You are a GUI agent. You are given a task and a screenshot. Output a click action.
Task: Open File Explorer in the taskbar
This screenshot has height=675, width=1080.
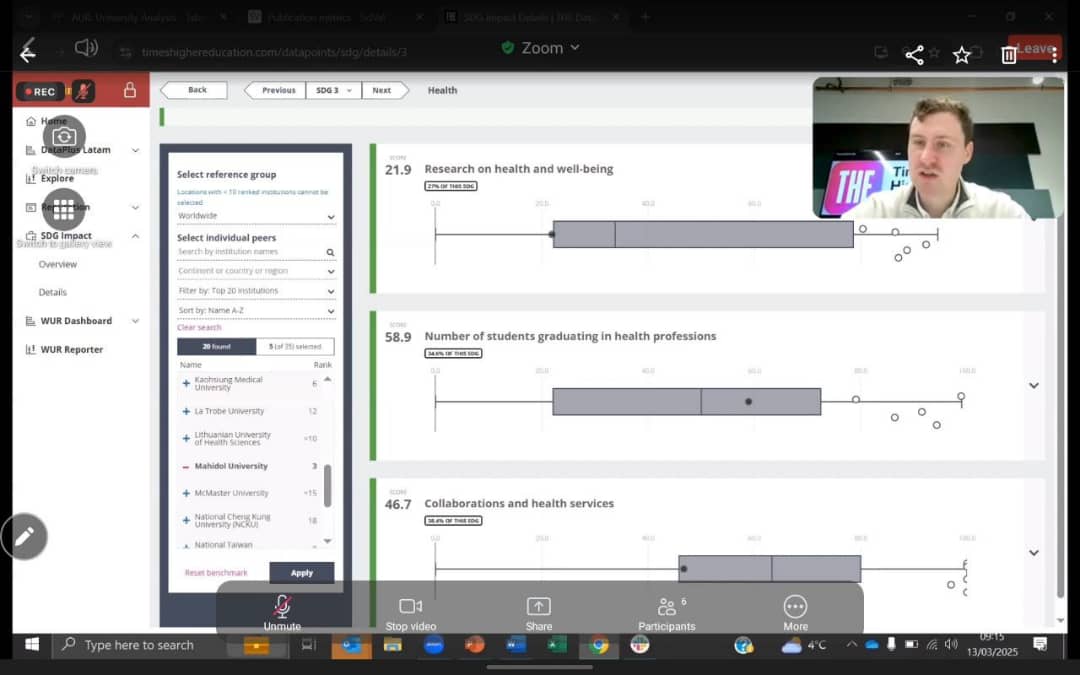(393, 645)
